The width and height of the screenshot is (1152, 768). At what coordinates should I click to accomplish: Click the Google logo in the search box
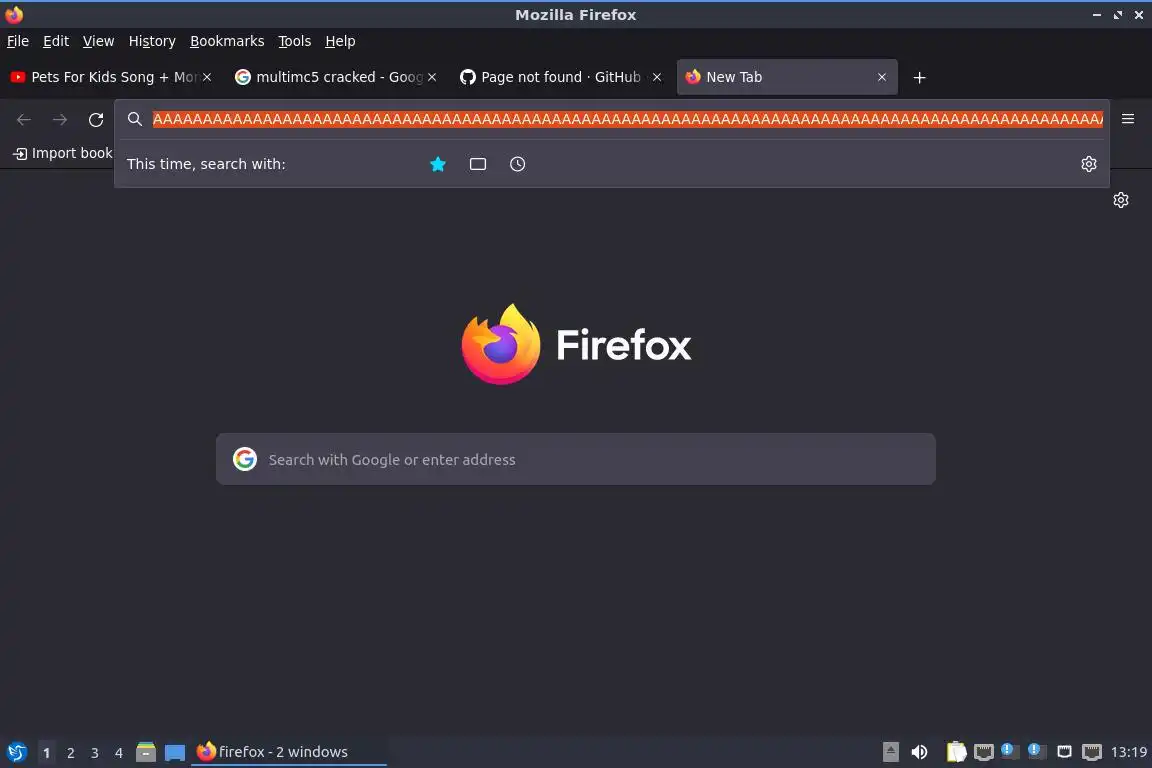click(245, 459)
